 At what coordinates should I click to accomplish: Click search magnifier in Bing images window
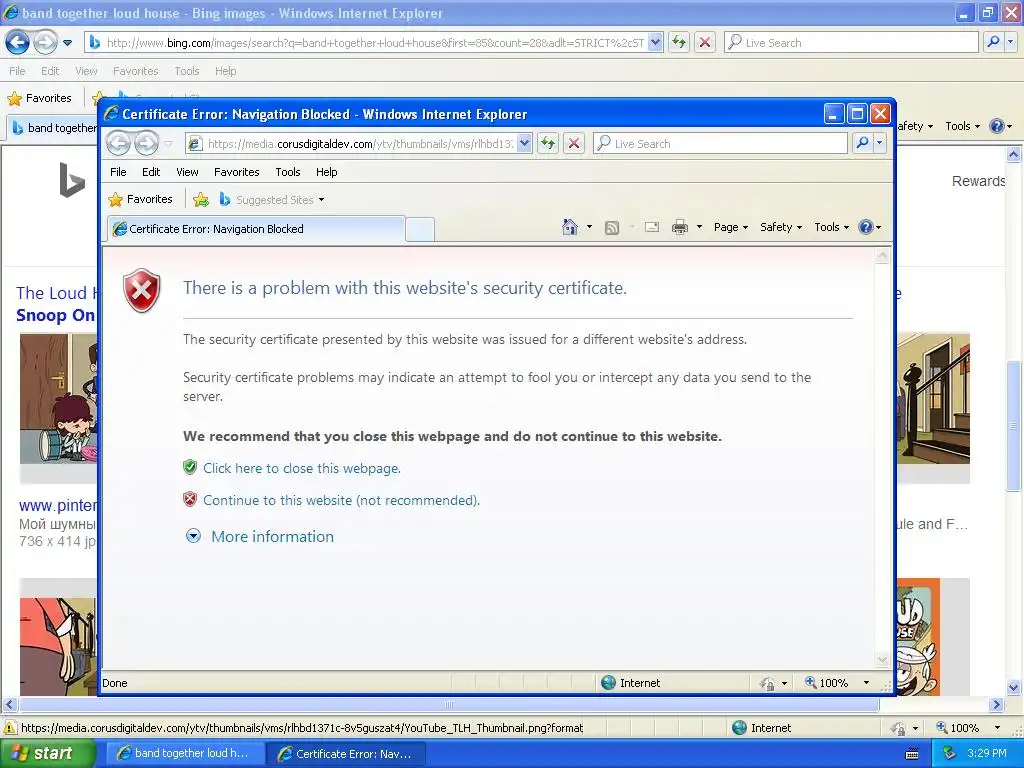coord(993,42)
